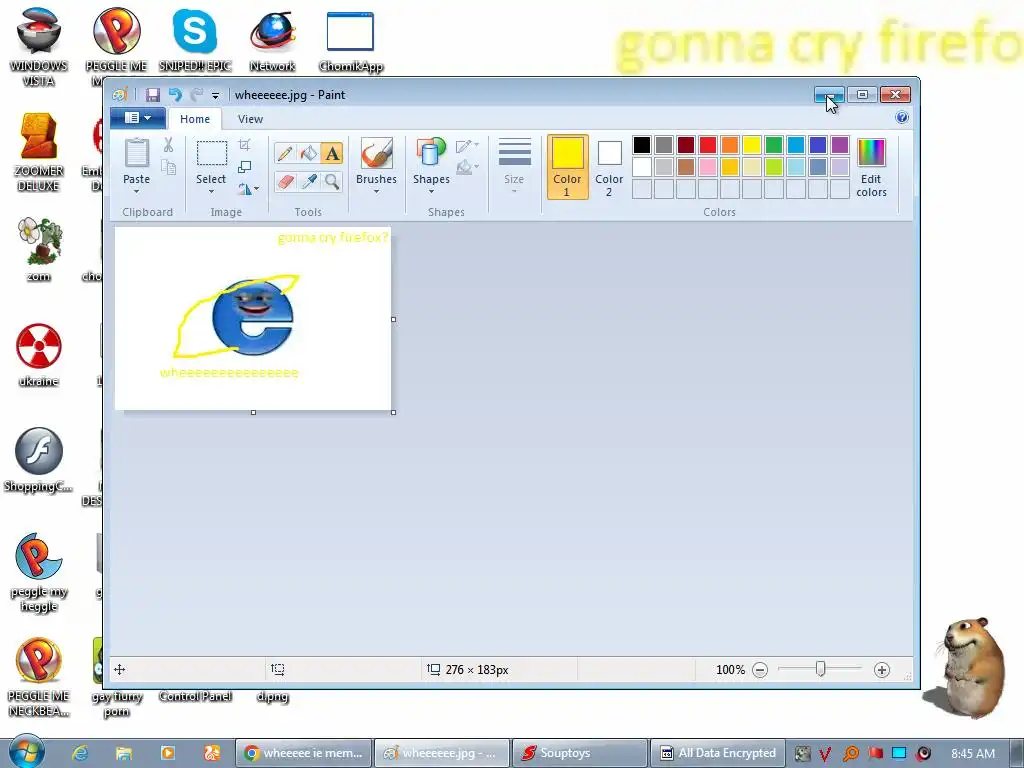Click the Shapes gallery icon
This screenshot has height=768, width=1024.
431,153
